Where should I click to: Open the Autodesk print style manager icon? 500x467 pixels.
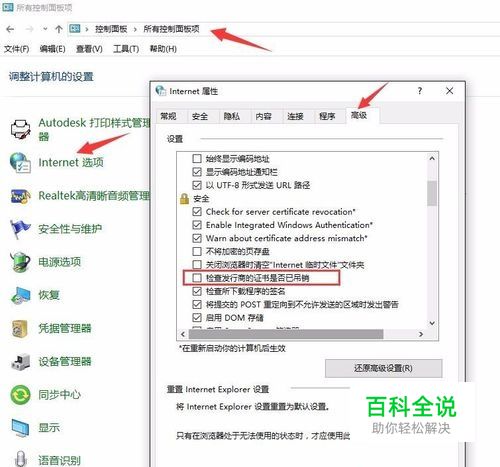click(21, 129)
